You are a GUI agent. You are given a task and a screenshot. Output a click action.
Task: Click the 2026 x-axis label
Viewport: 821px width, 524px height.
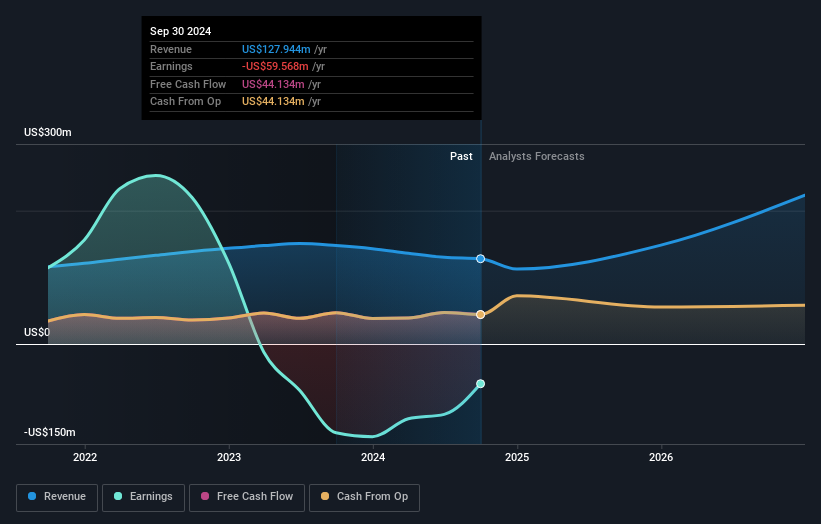(661, 458)
